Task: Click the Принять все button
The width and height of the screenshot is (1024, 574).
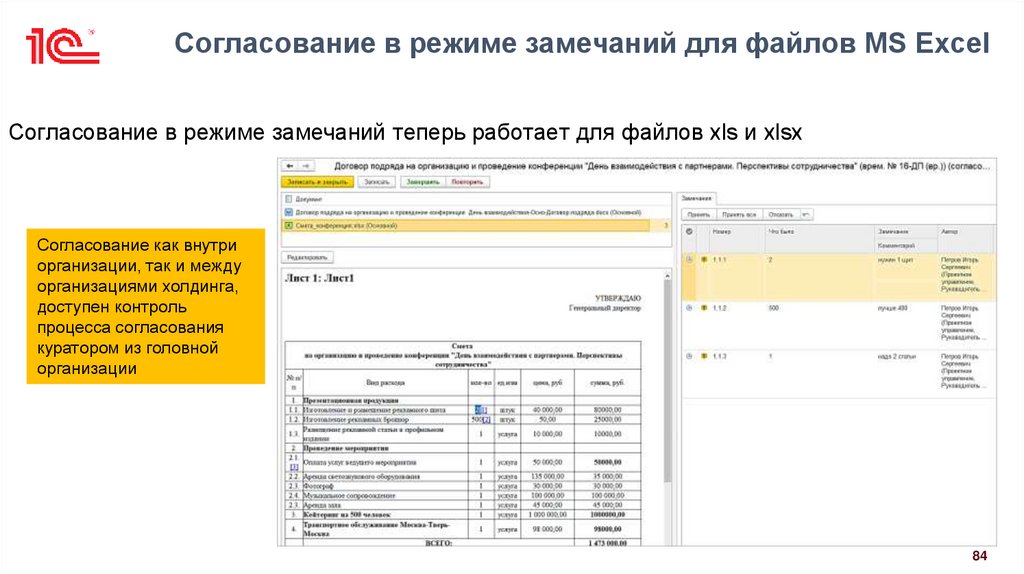Action: pos(739,214)
